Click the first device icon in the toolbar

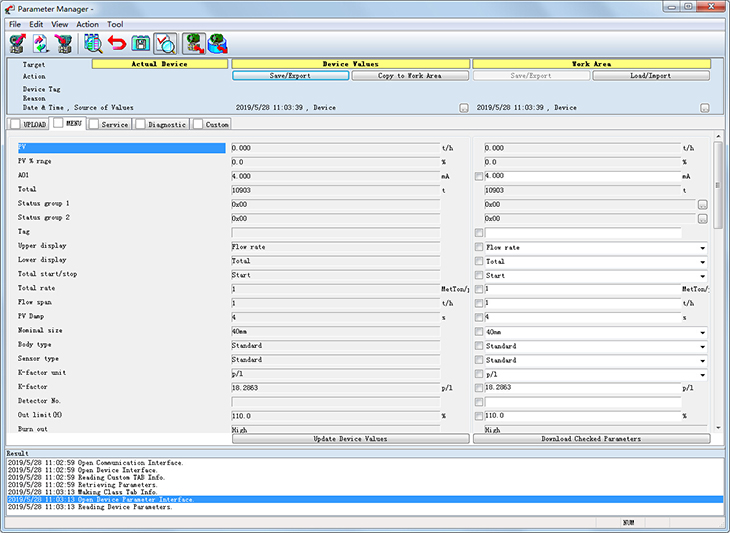[17, 43]
